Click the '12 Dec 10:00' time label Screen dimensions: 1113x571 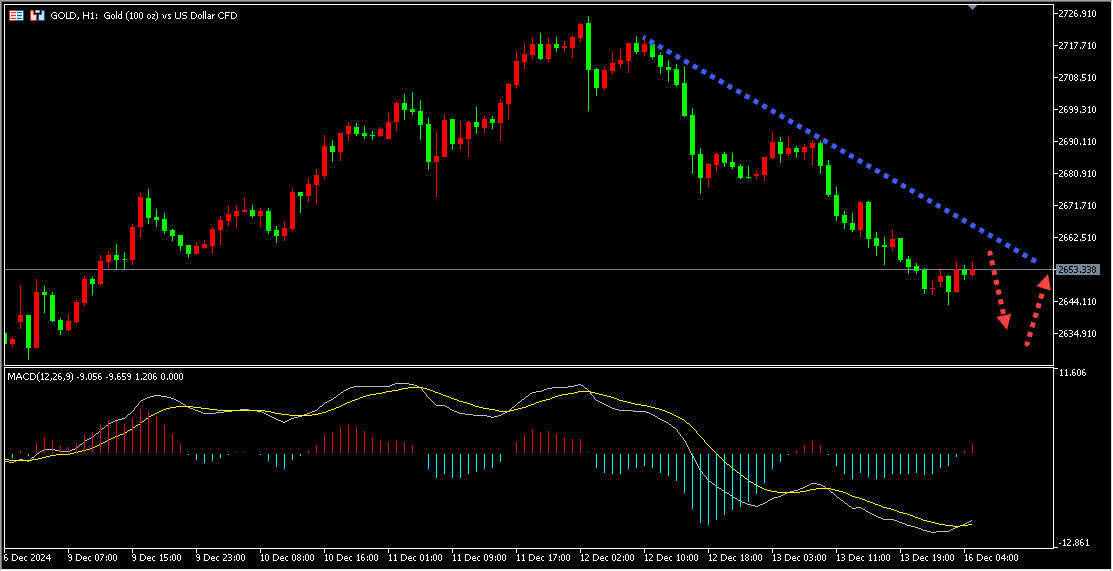tap(671, 557)
